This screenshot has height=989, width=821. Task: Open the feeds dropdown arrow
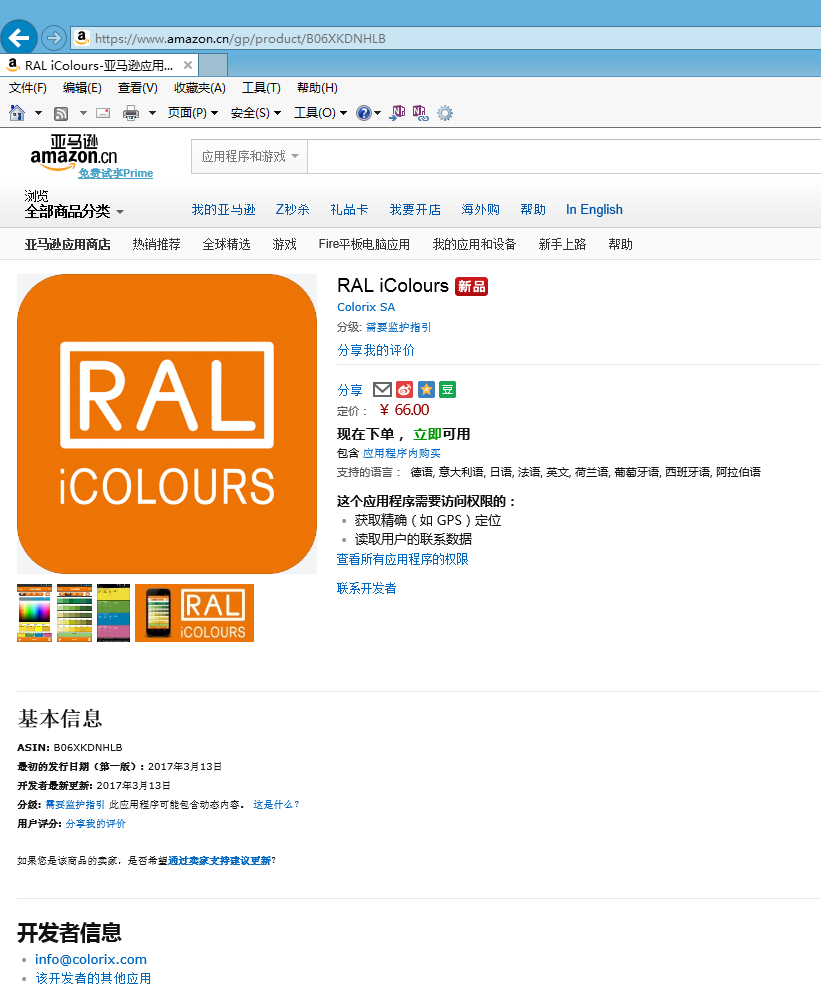point(83,113)
